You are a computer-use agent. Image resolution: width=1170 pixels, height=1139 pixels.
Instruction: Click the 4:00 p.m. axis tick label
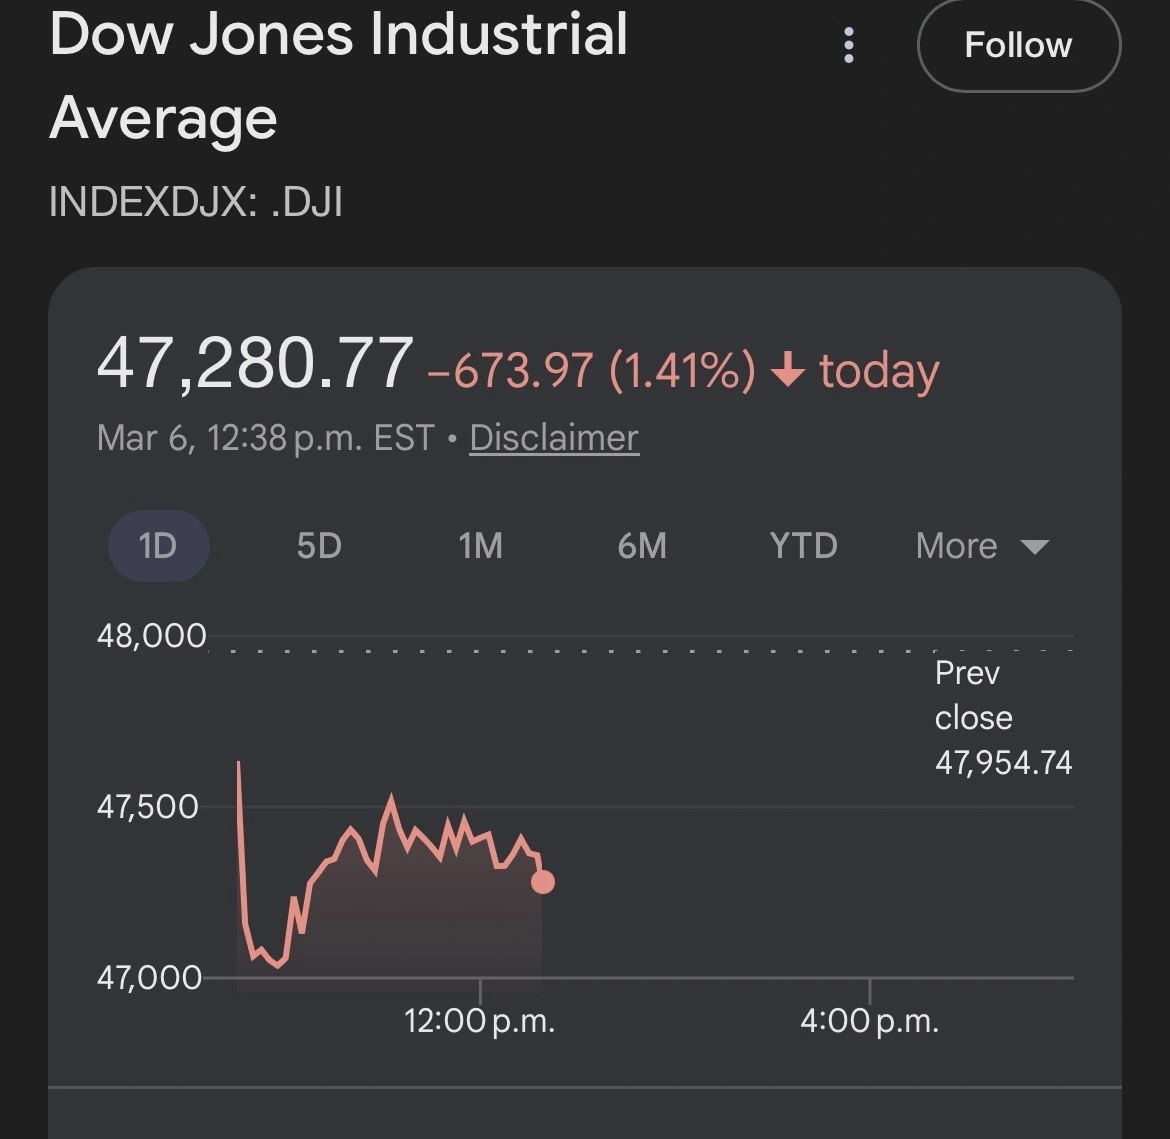point(869,1021)
